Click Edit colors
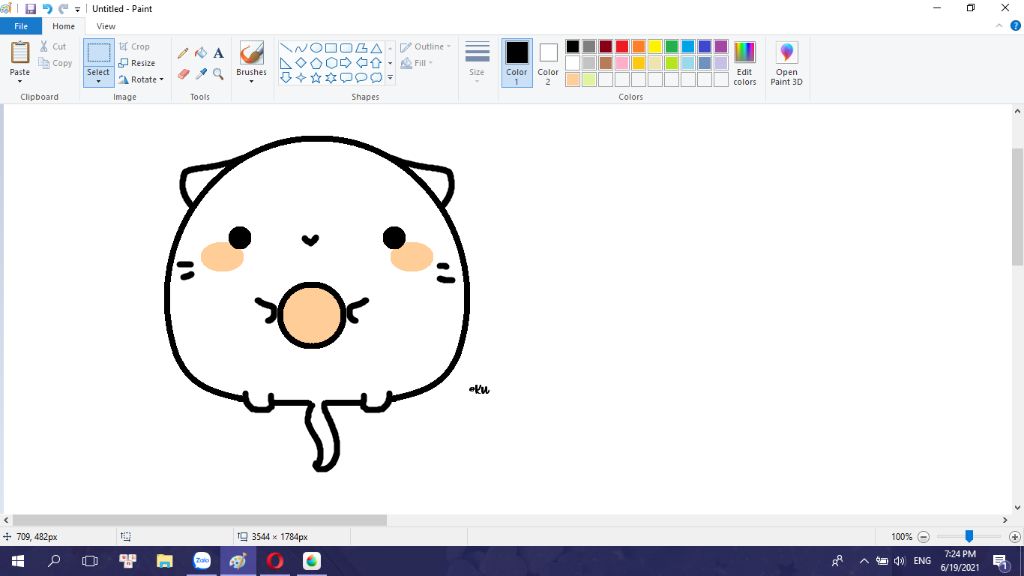Image resolution: width=1024 pixels, height=576 pixels. coord(744,63)
